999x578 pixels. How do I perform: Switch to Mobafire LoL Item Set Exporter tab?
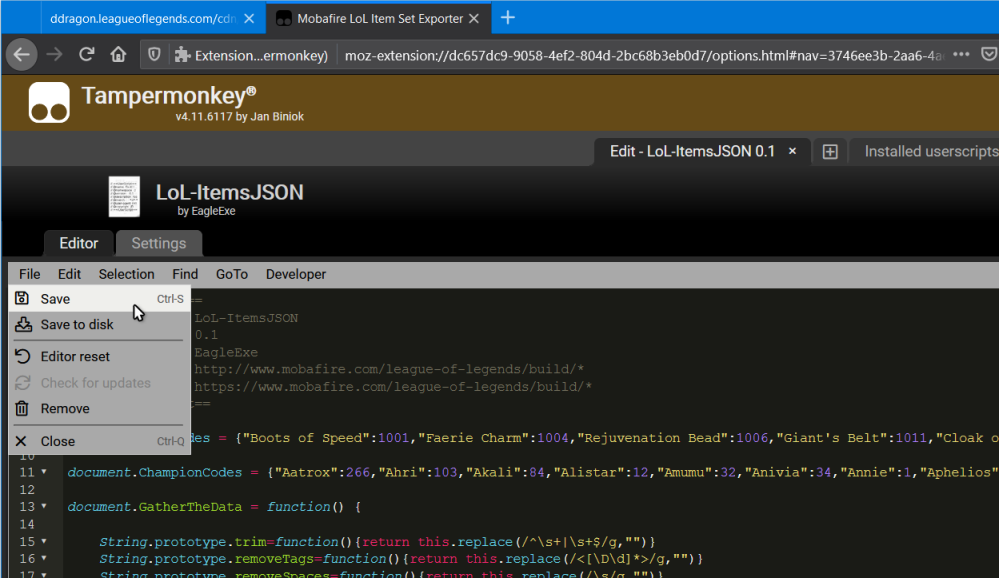380,18
